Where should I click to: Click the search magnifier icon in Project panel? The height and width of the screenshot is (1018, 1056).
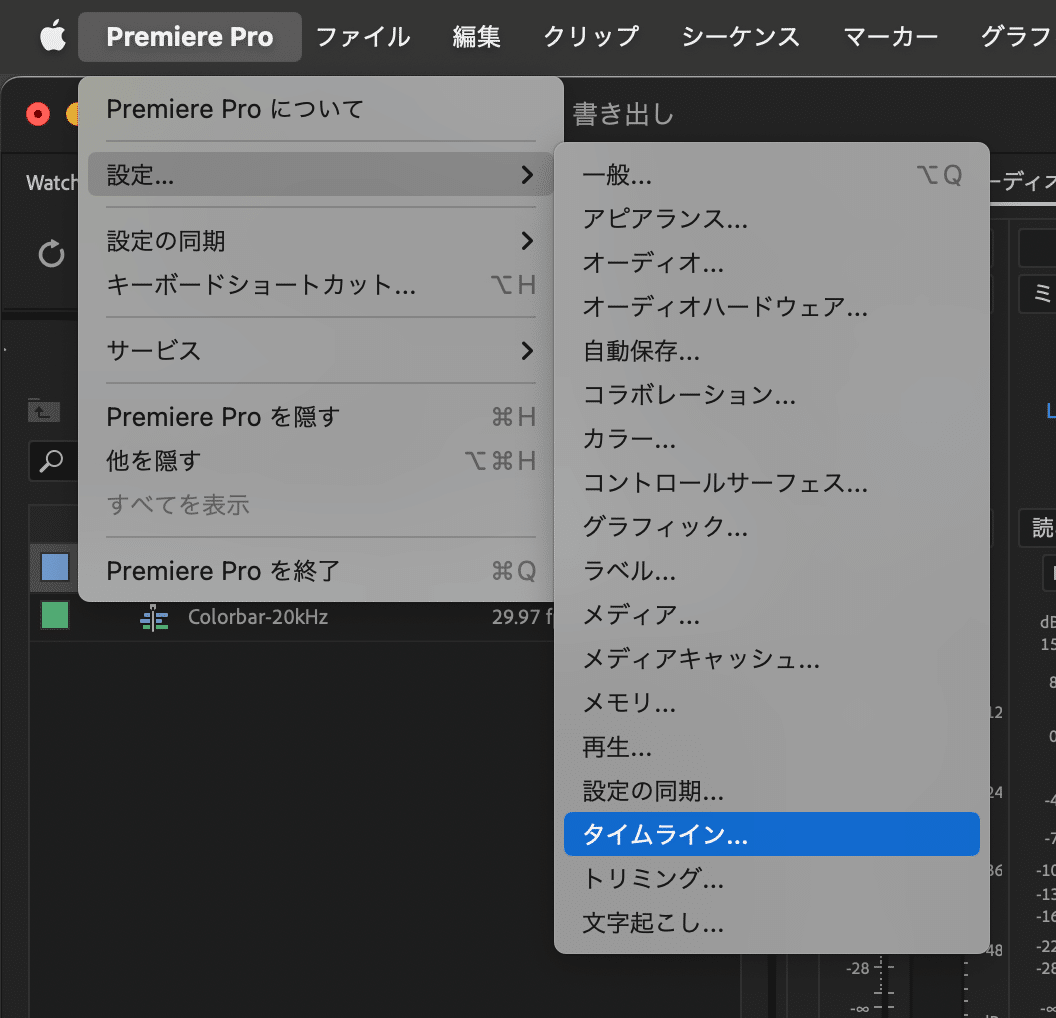[x=50, y=459]
